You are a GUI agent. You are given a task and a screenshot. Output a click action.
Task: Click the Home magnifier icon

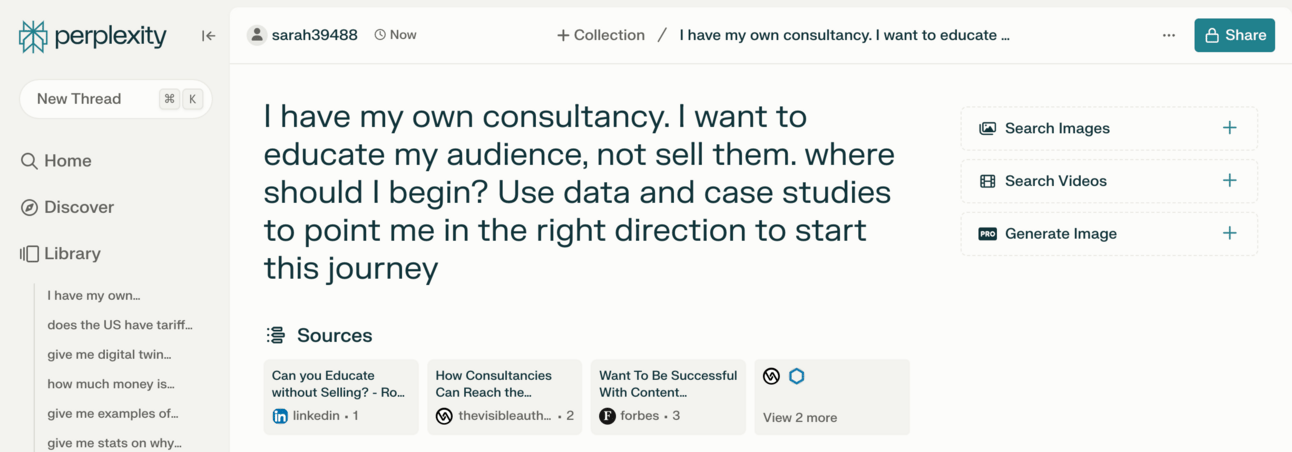(x=29, y=161)
